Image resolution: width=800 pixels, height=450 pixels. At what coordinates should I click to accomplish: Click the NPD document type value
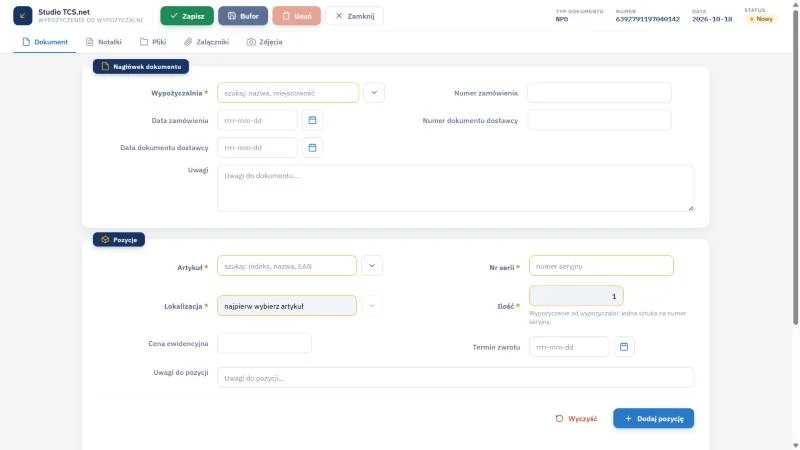click(x=562, y=19)
